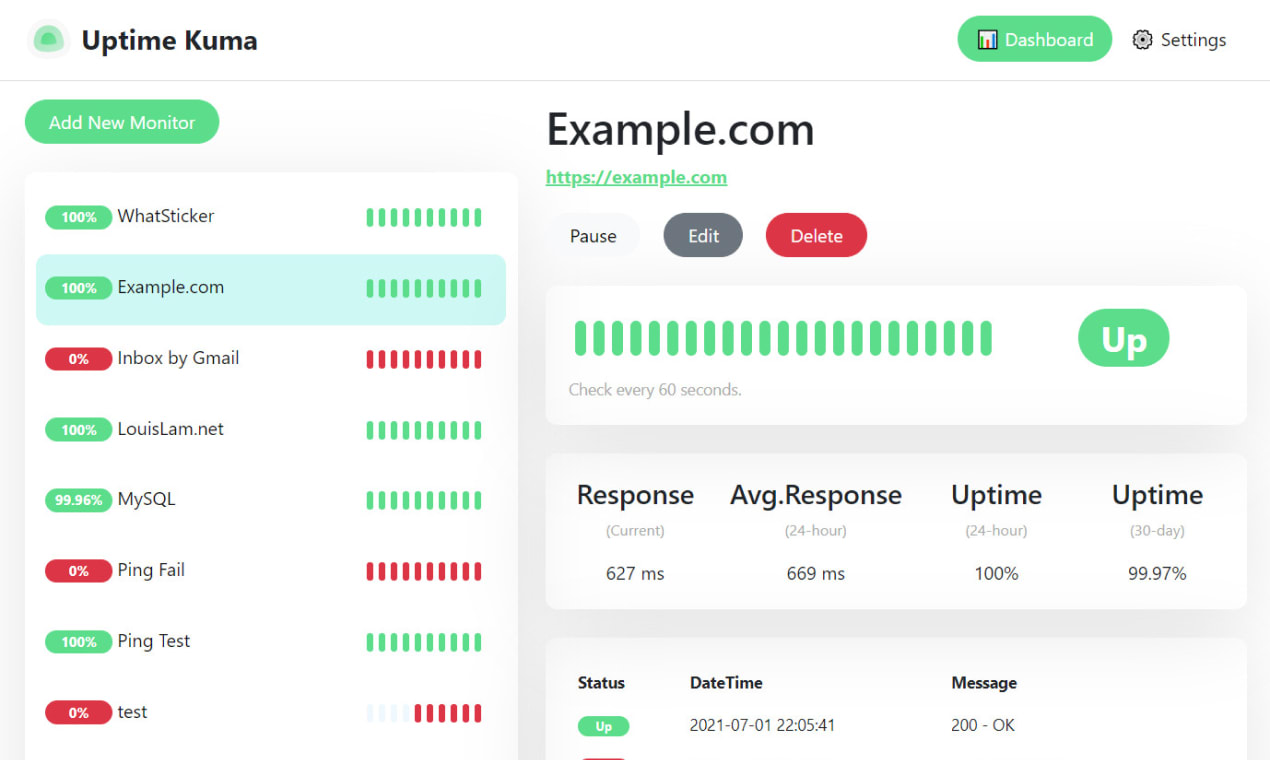This screenshot has height=760, width=1270.
Task: Click the Dashboard chart icon
Action: [987, 40]
